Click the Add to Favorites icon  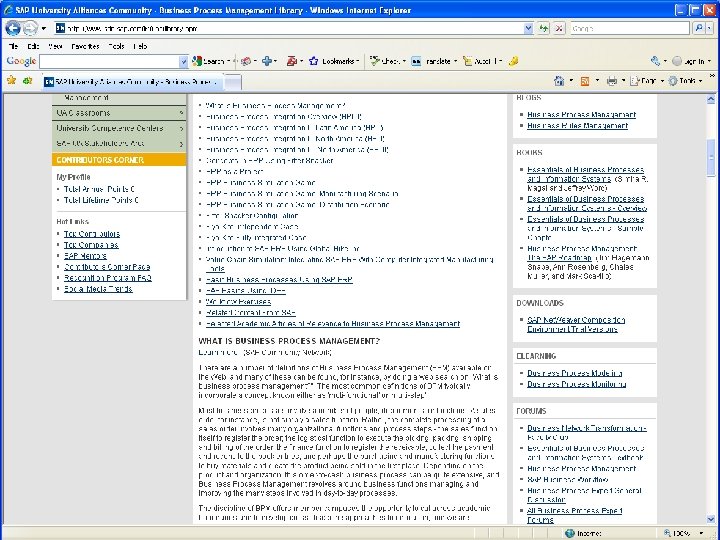[x=28, y=81]
